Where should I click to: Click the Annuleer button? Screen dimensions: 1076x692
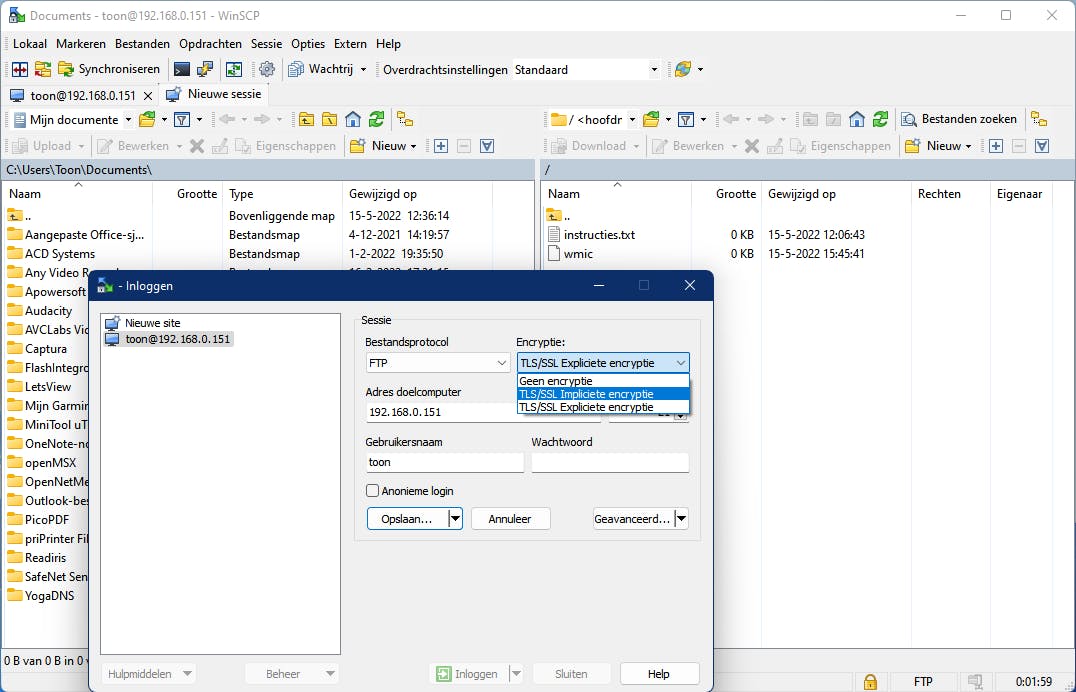pos(510,518)
